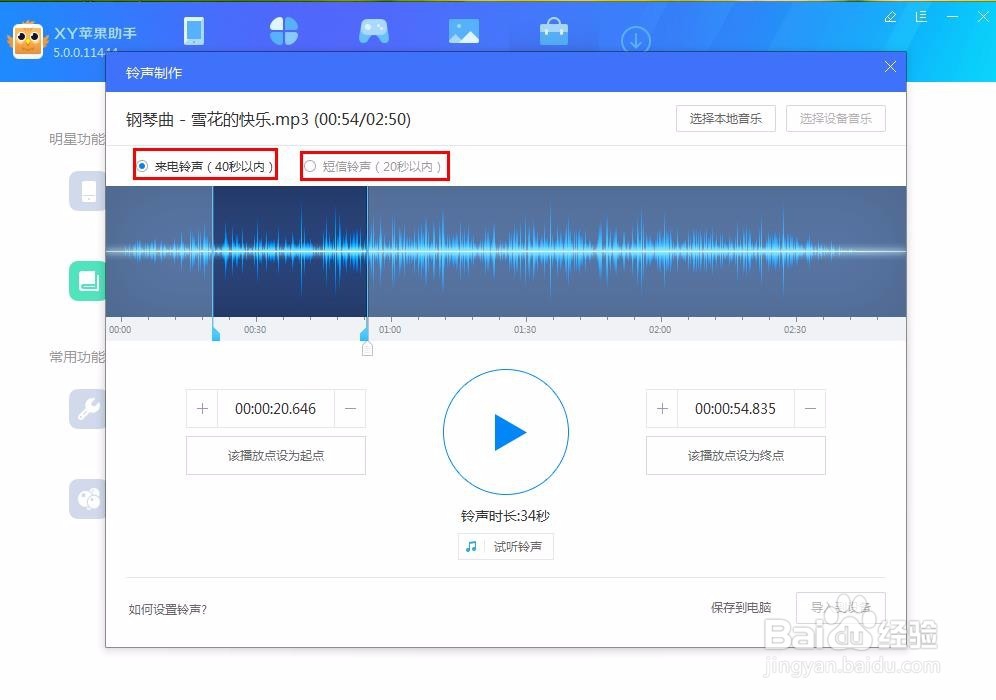Increase end time with plus button

point(662,408)
